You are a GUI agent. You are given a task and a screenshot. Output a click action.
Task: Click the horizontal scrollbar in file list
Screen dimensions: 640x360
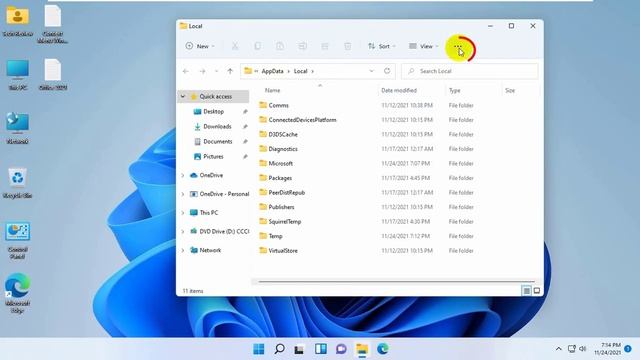point(397,282)
